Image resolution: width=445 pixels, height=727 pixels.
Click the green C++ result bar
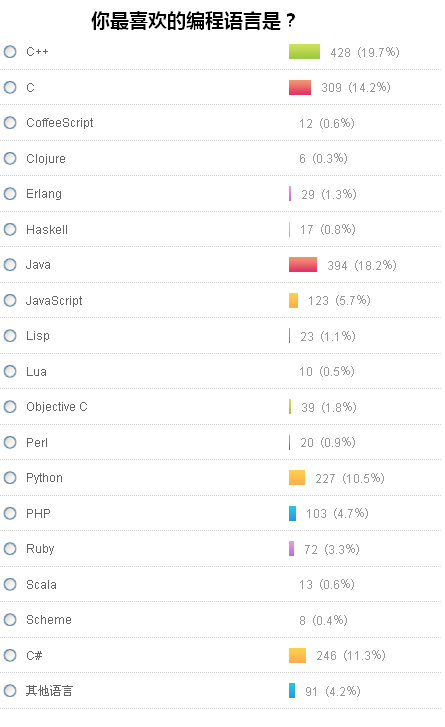[x=304, y=51]
